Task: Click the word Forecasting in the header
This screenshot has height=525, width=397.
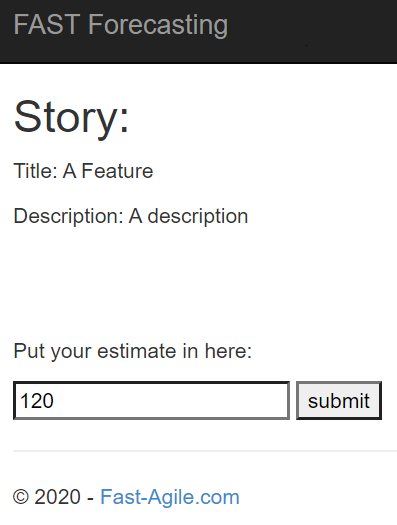Action: (158, 26)
